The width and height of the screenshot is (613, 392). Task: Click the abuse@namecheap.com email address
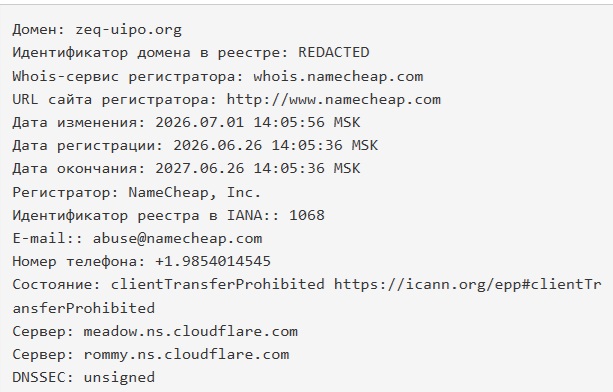(x=177, y=238)
